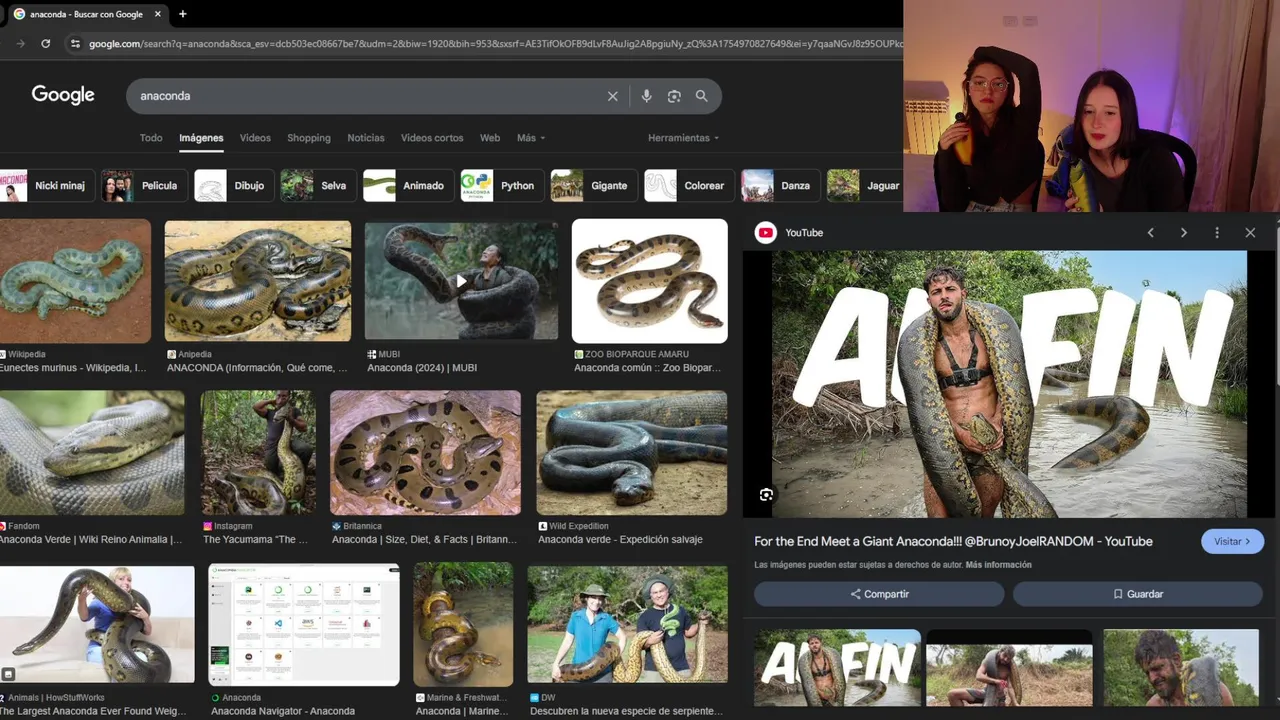Start voice search with the microphone icon

click(646, 96)
